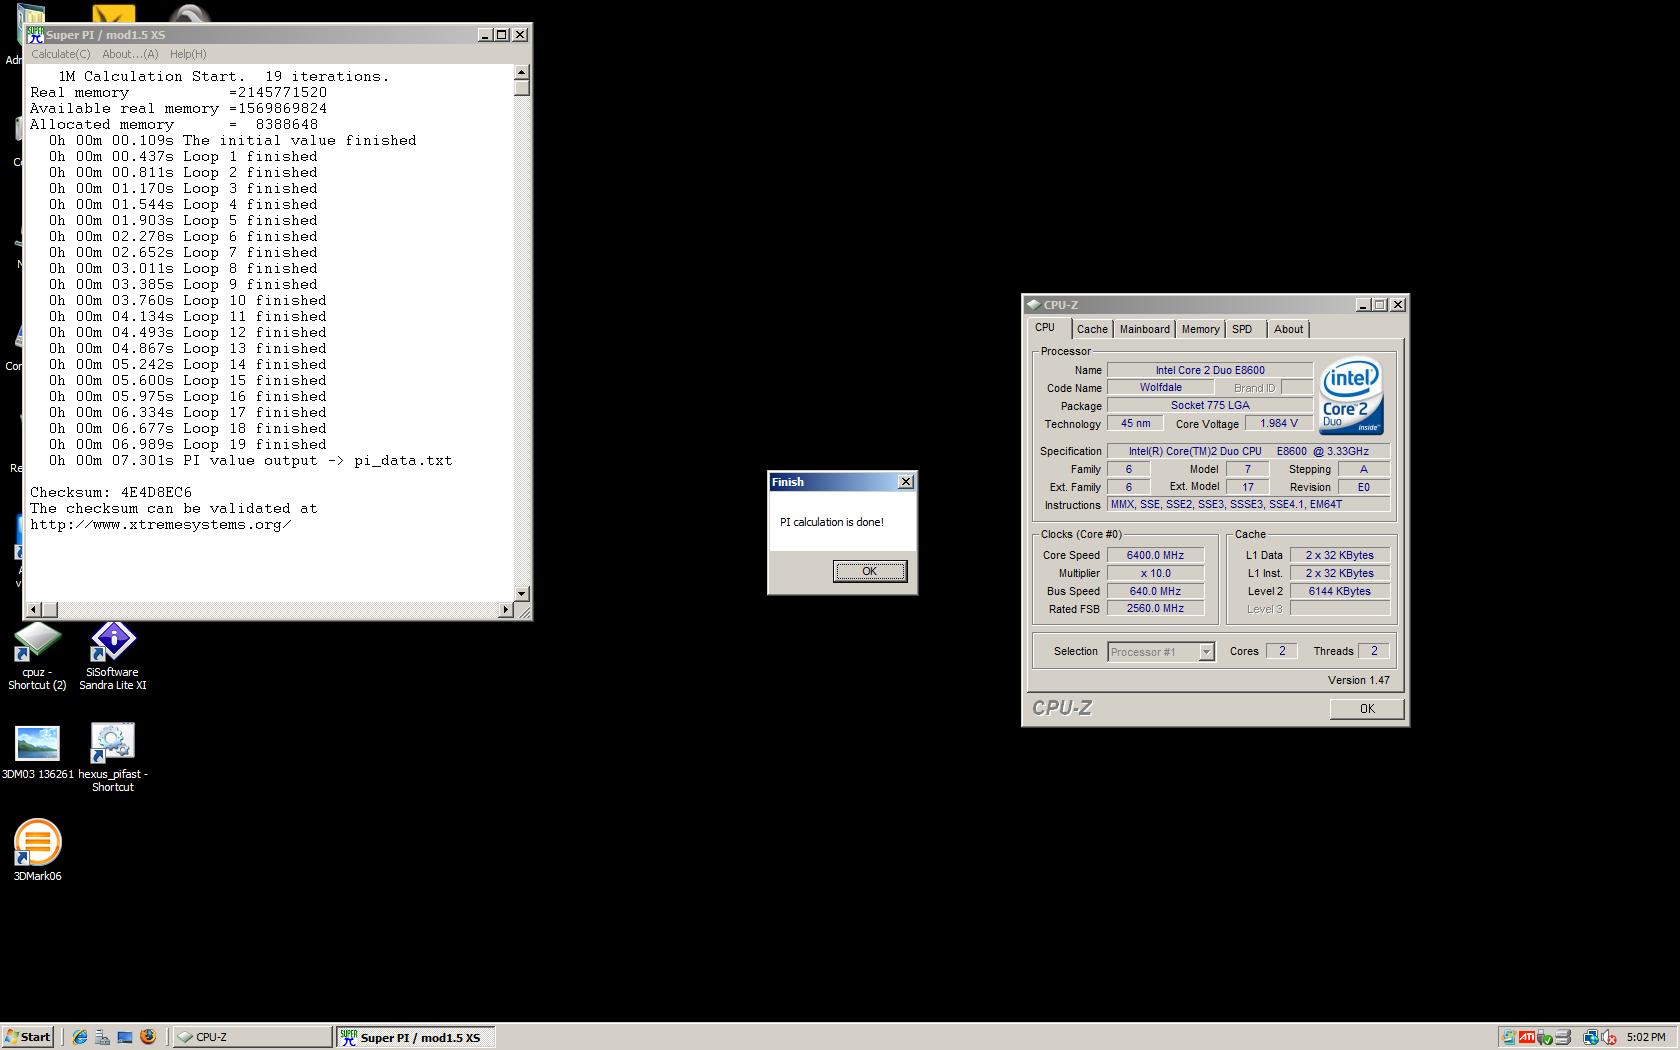Select the 3DMark06 desktop icon
This screenshot has width=1680, height=1050.
37,850
